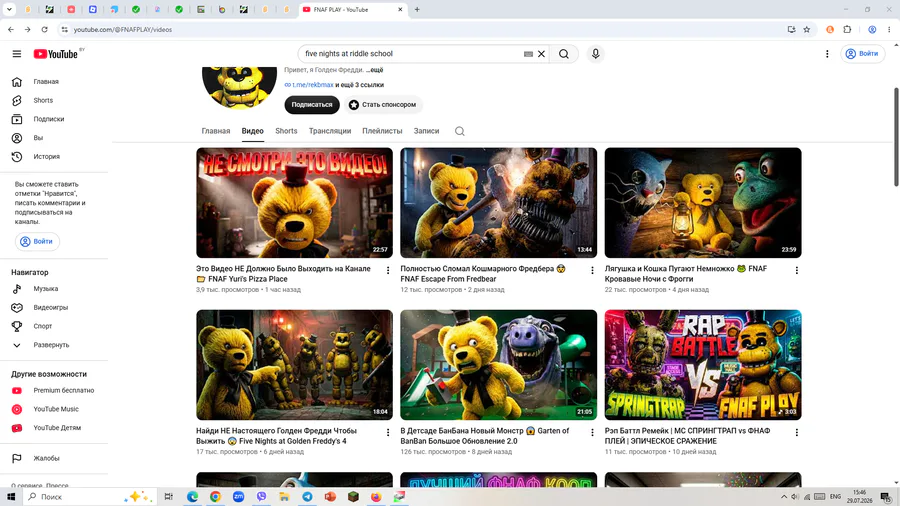Open video title Полностью Сломал Кошмарного Фредбера
This screenshot has height=506, width=900.
(483, 274)
